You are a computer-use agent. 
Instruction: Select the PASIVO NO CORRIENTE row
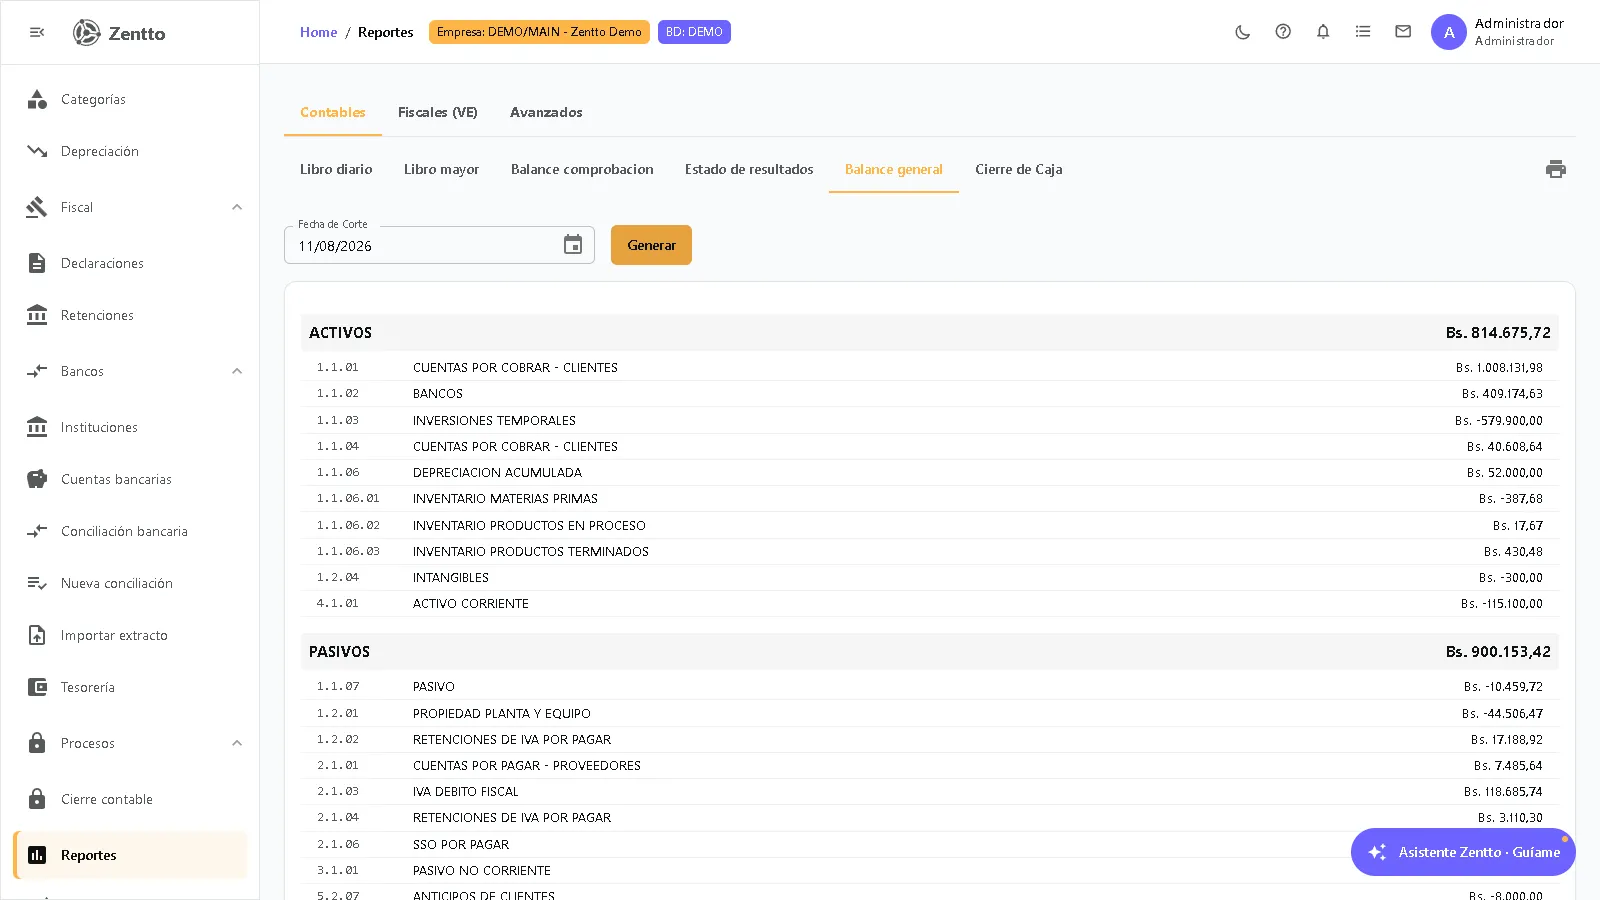point(930,870)
